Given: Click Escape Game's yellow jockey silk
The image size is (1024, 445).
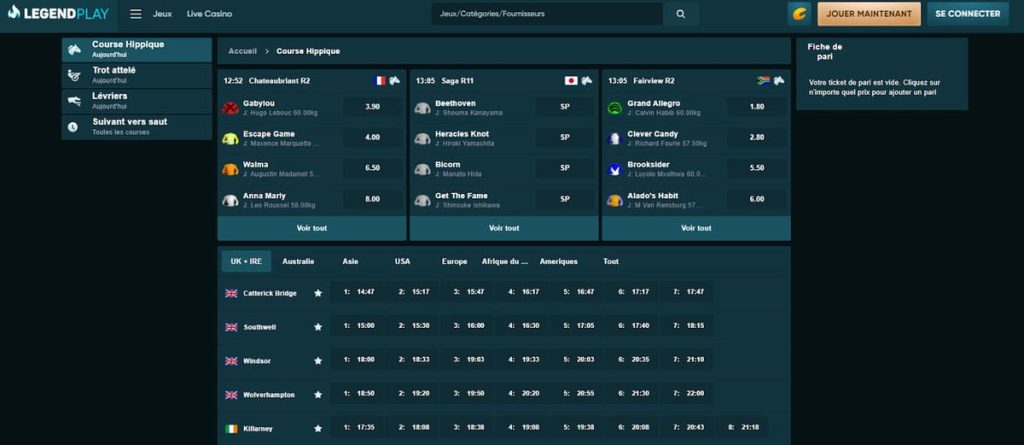Looking at the screenshot, I should (230, 139).
